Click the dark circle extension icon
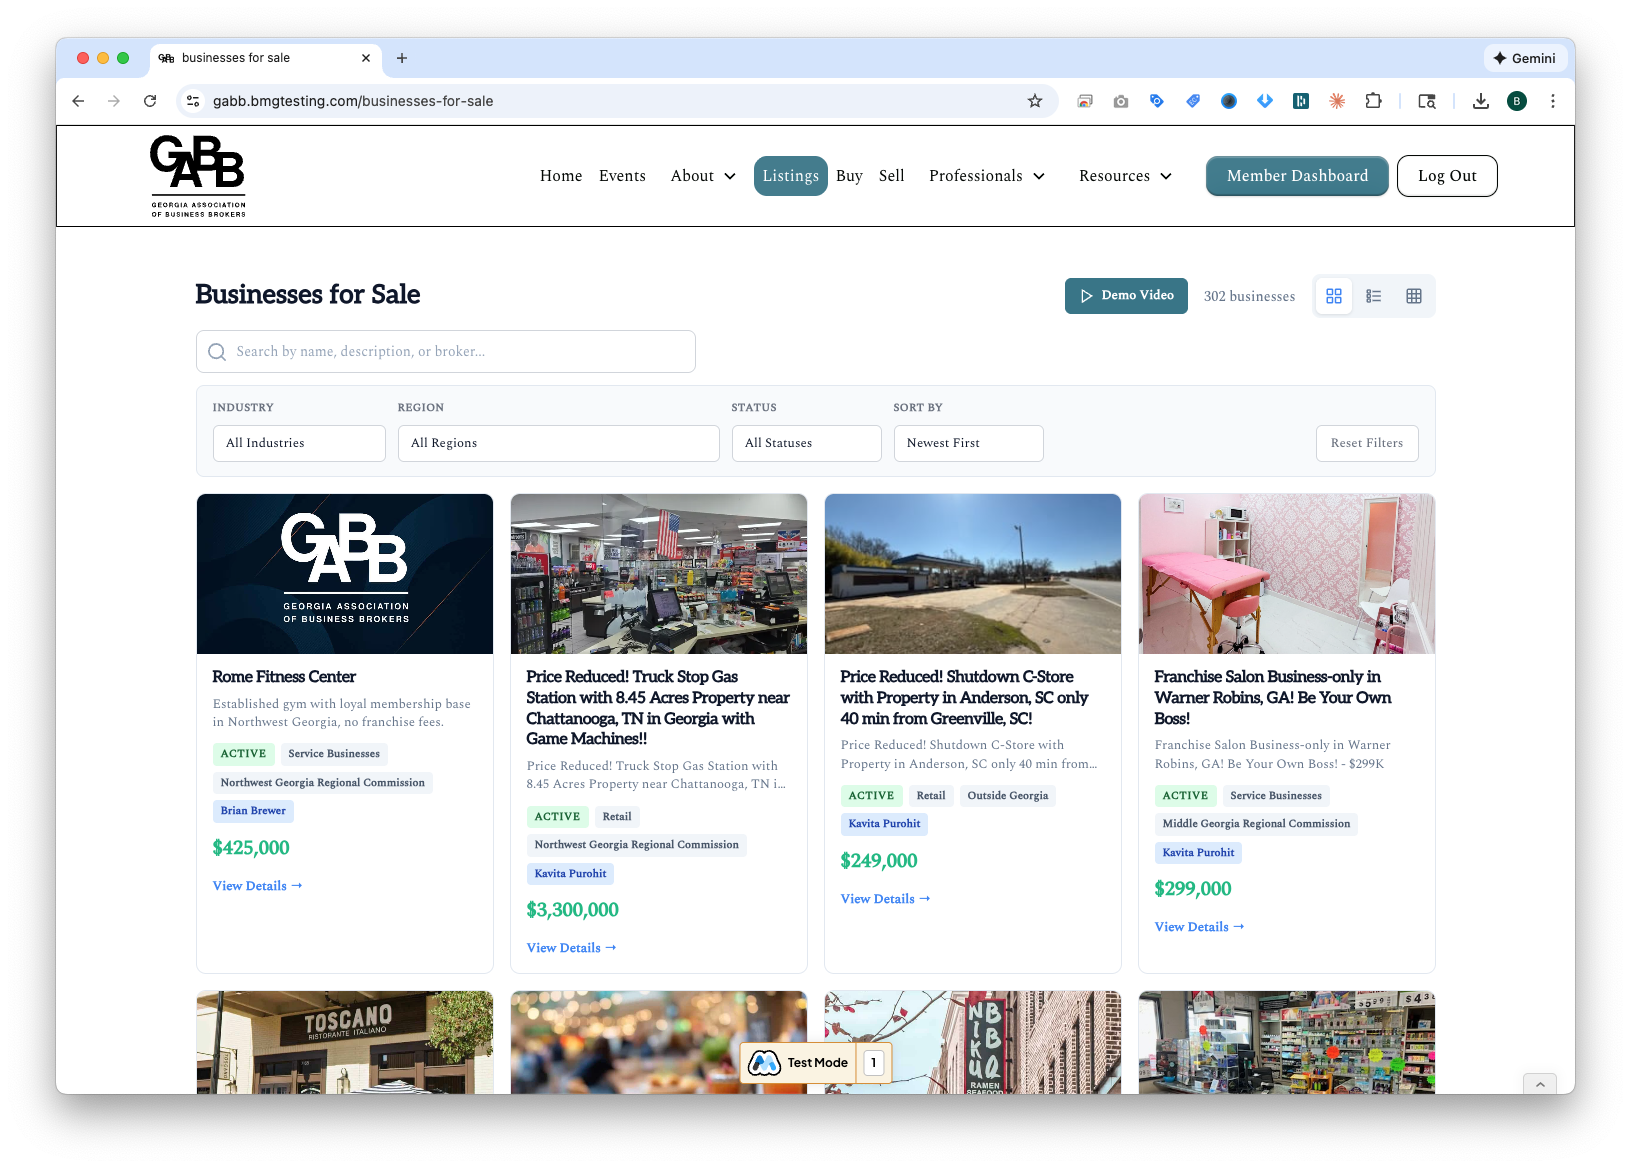The width and height of the screenshot is (1631, 1168). click(x=1229, y=101)
